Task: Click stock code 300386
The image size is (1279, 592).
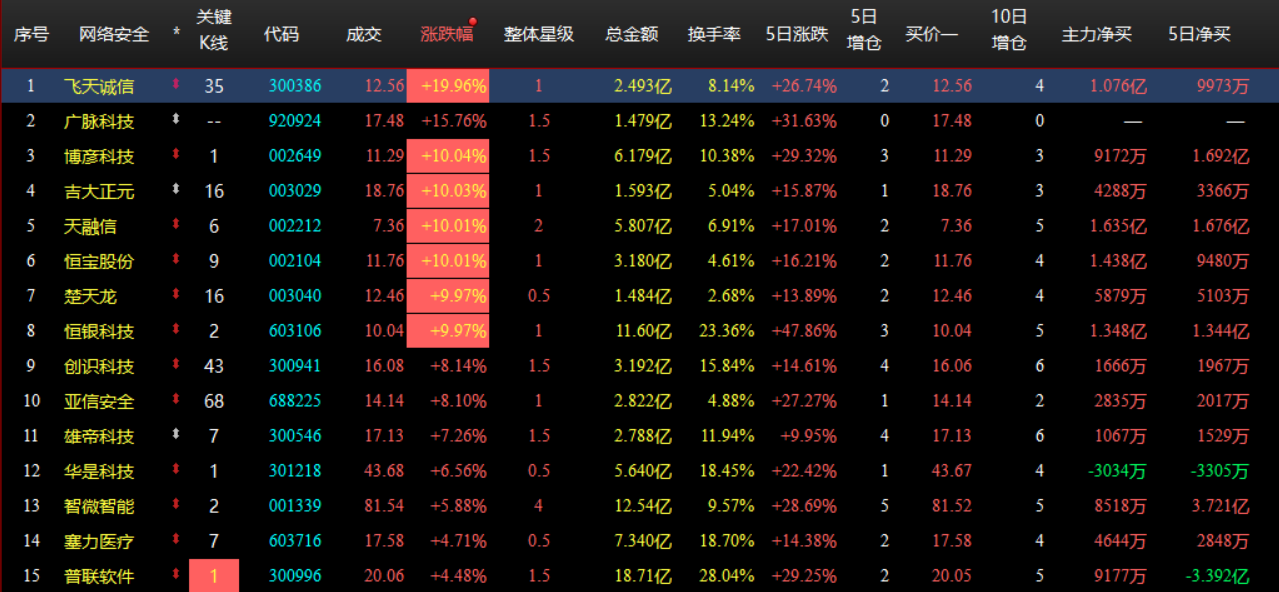Action: 295,86
